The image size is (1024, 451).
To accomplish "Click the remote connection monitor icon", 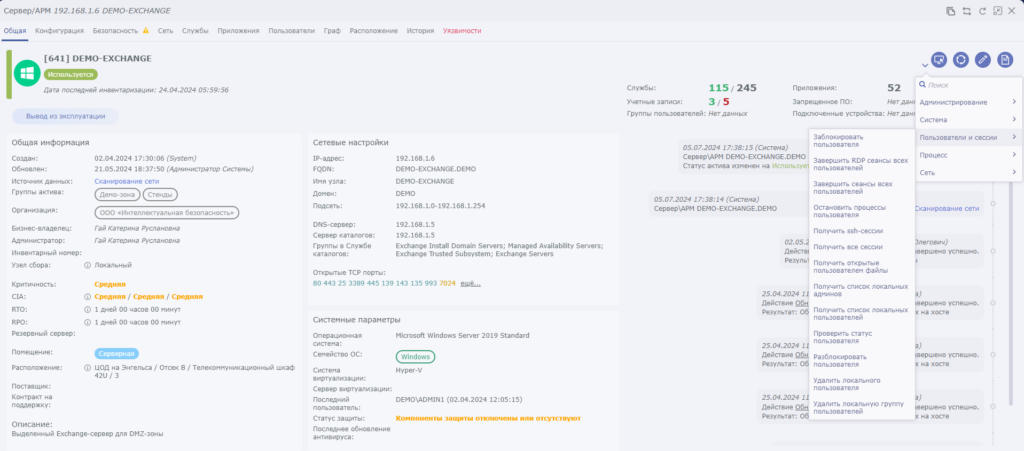I will 938,59.
